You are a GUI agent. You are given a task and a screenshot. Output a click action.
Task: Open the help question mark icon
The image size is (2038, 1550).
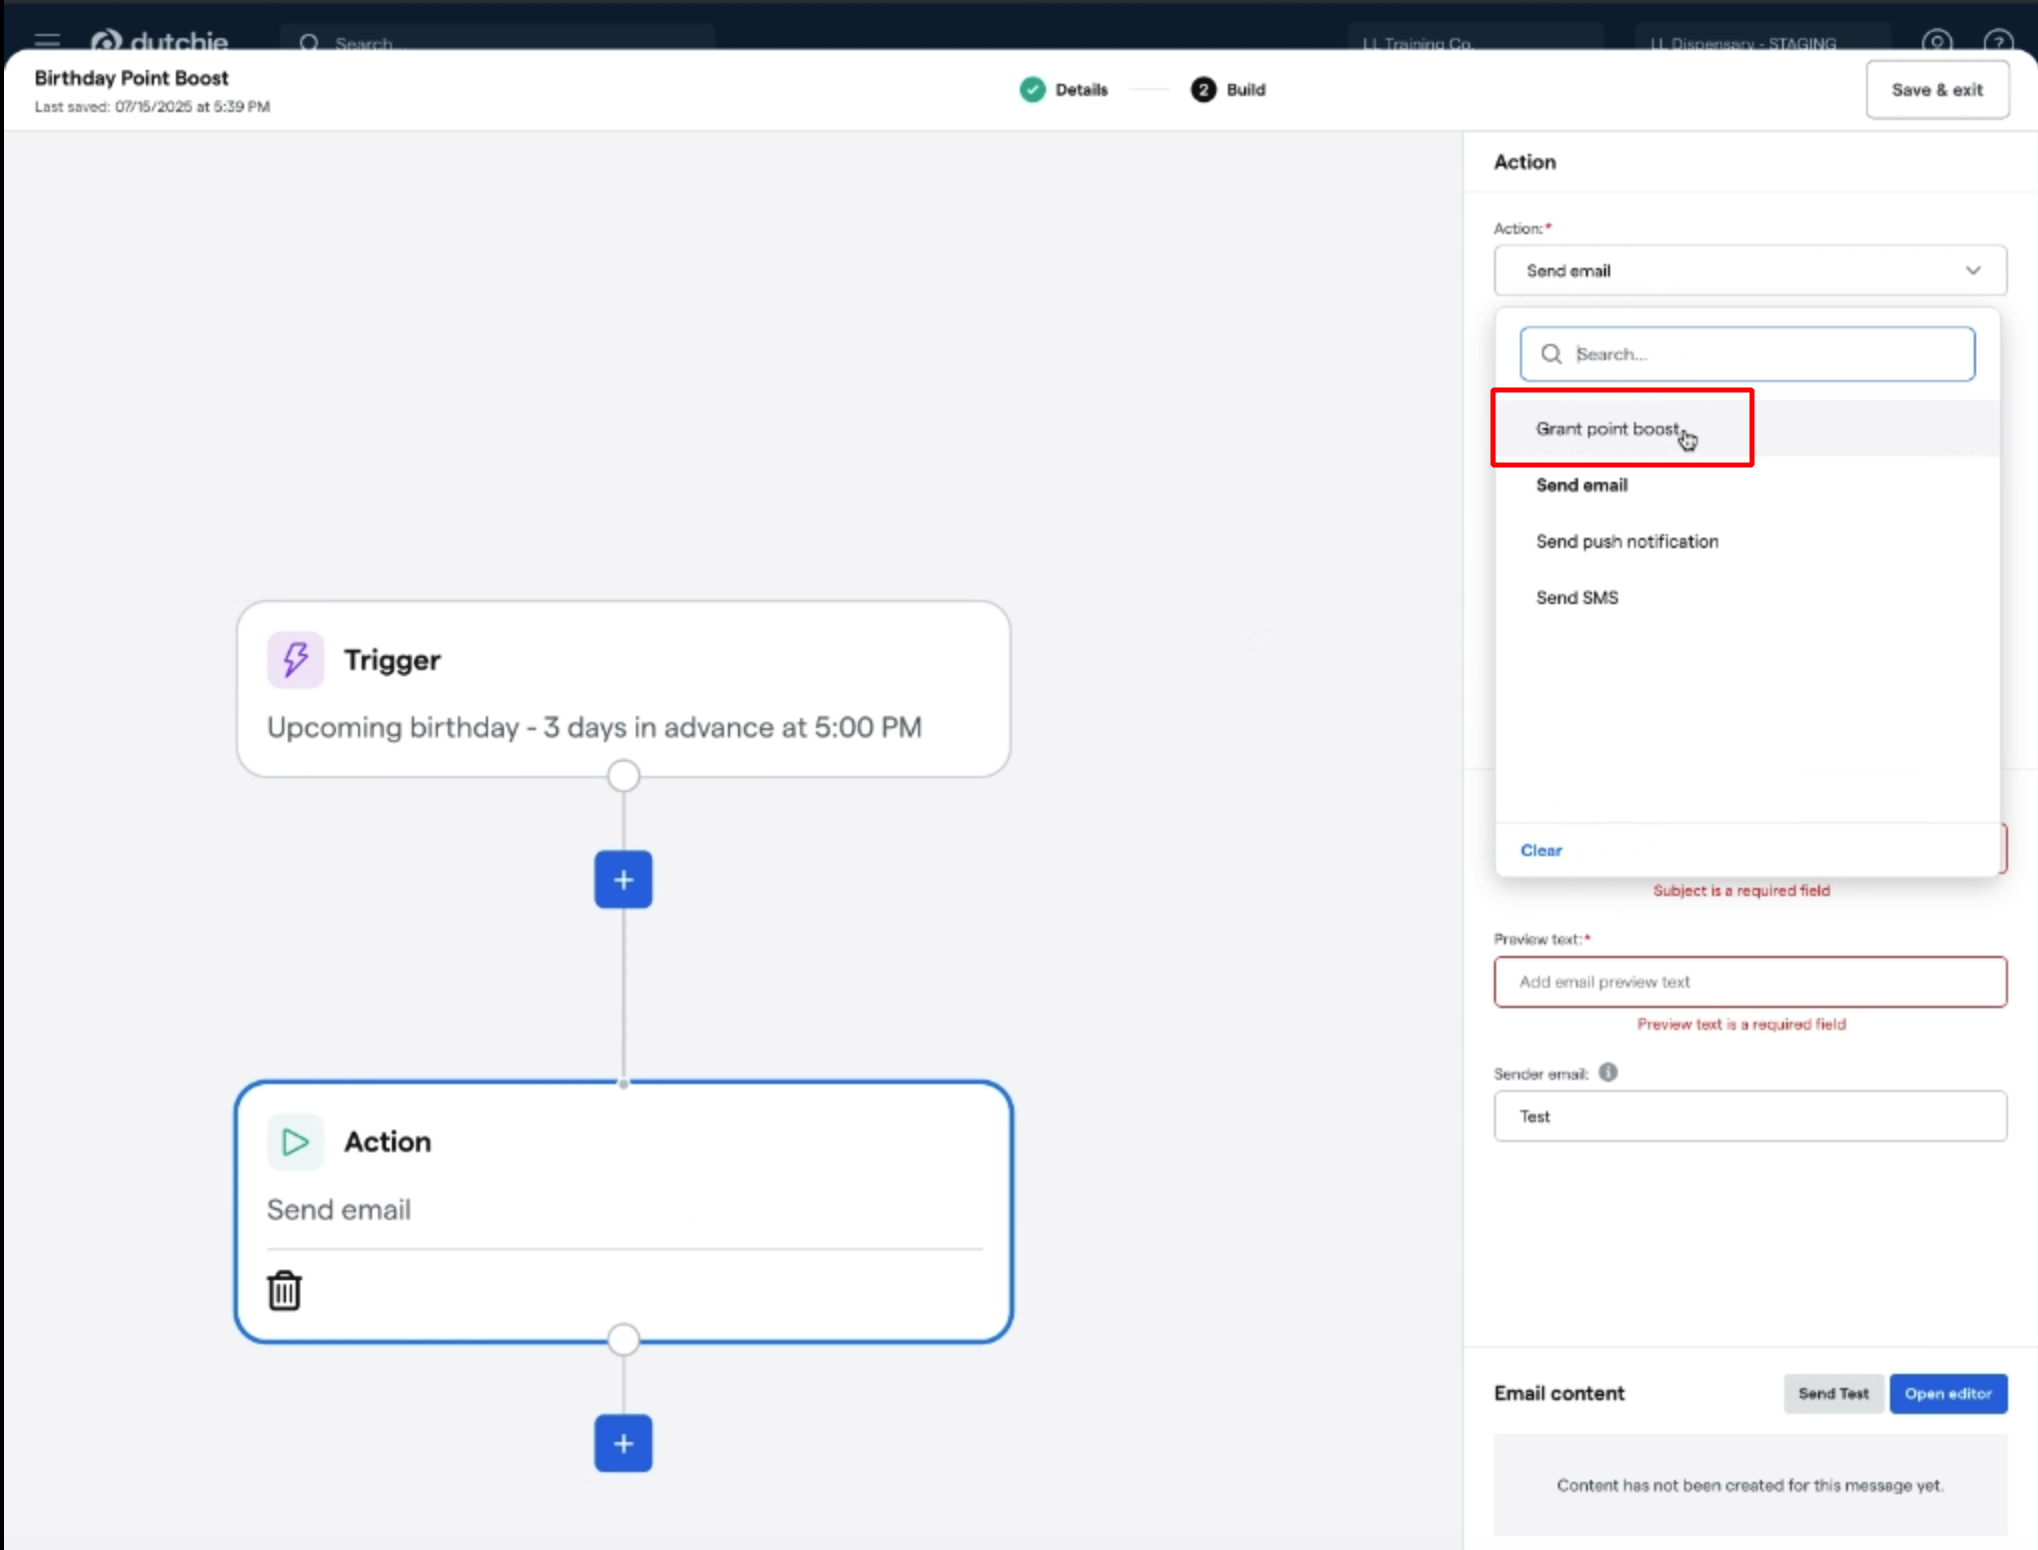pos(1998,42)
